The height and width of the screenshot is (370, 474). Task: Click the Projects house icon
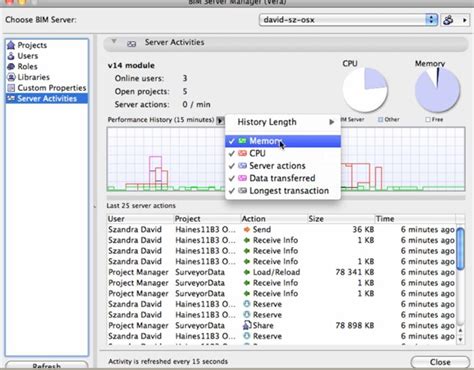(x=11, y=45)
